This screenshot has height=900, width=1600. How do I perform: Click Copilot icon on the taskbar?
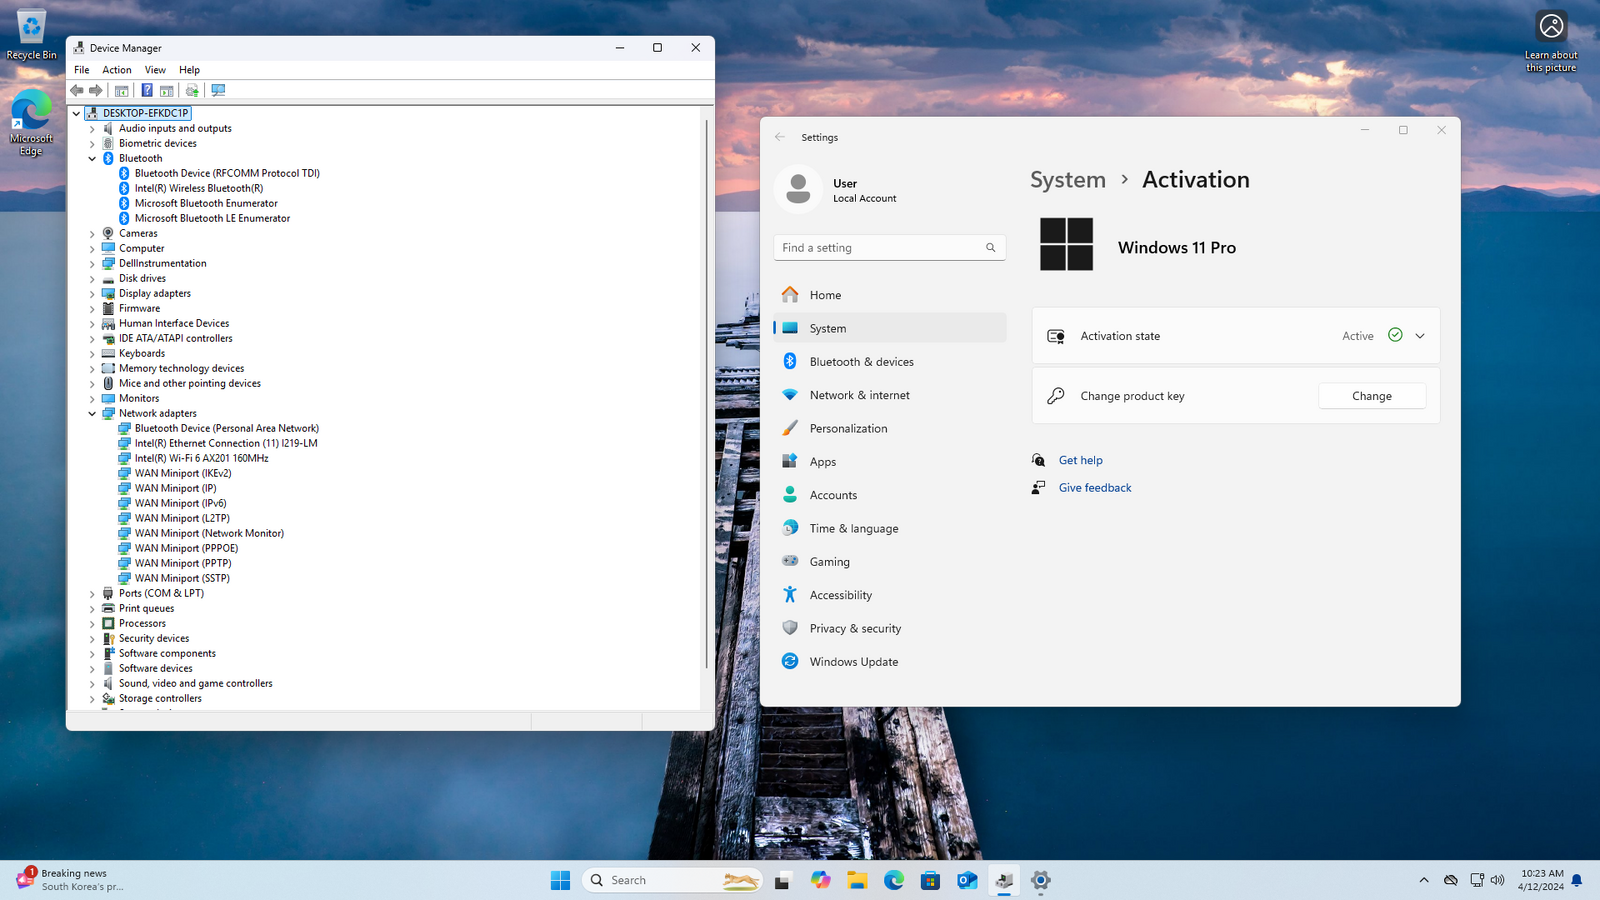point(820,880)
